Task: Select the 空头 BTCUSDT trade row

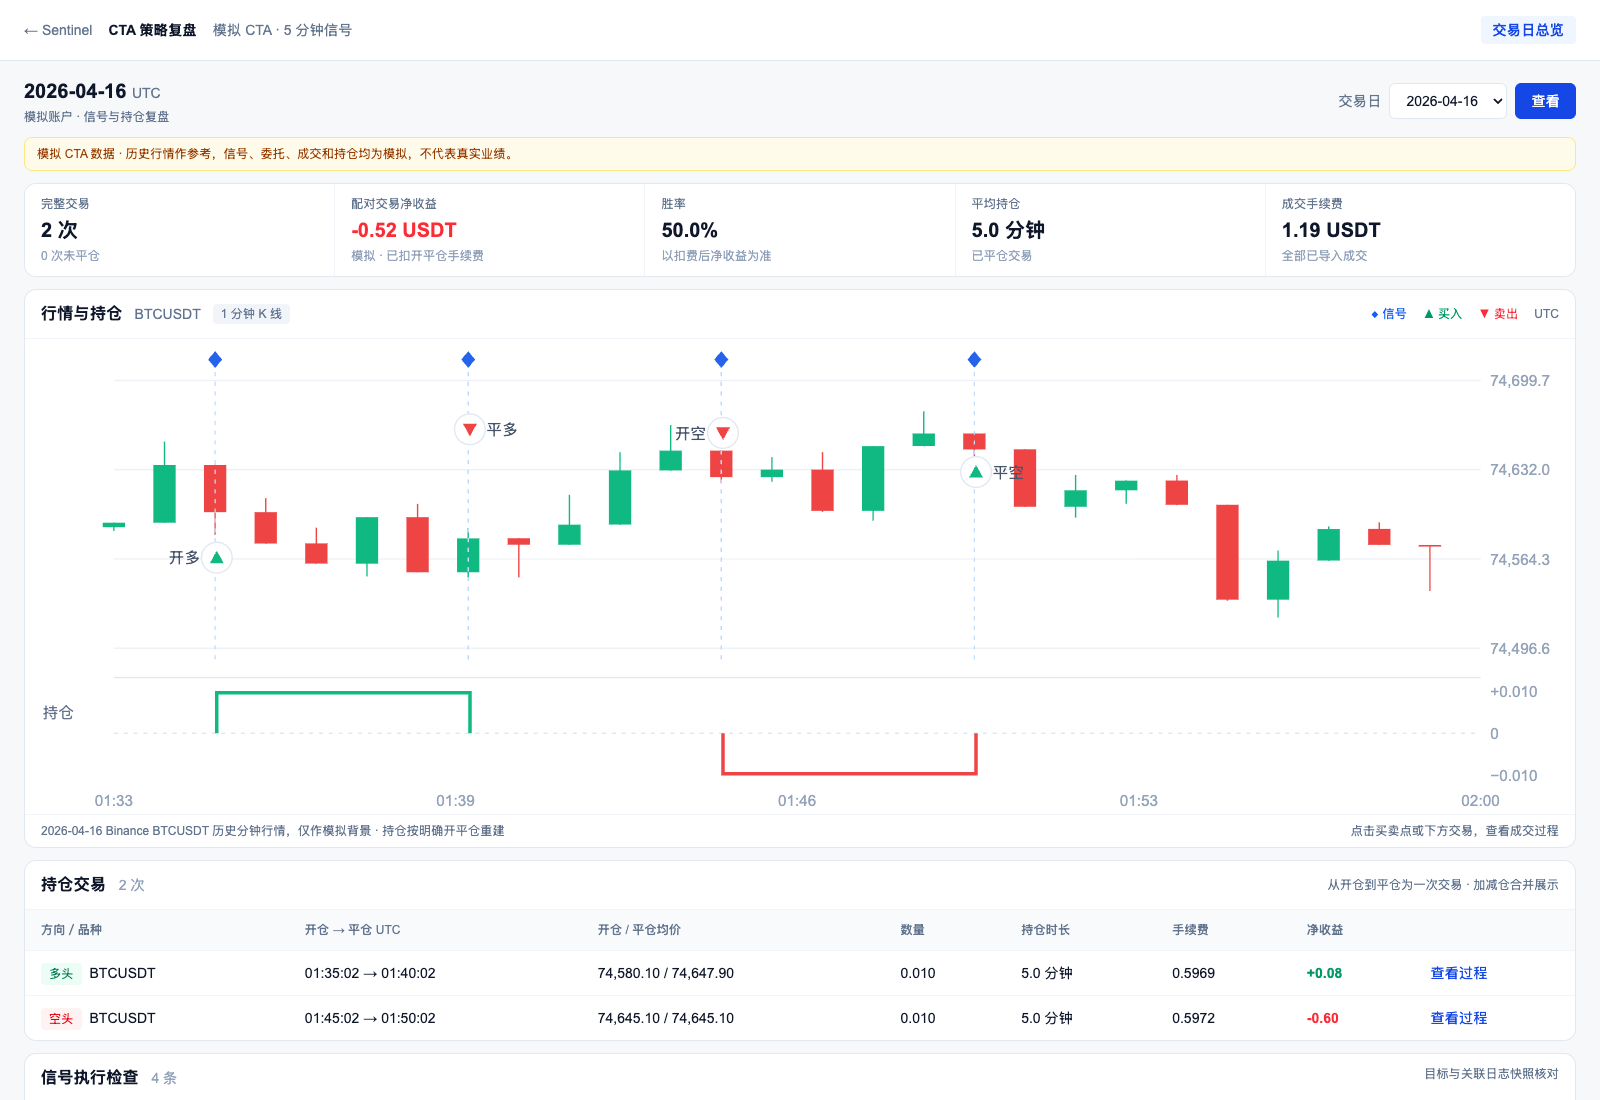Action: point(800,1018)
